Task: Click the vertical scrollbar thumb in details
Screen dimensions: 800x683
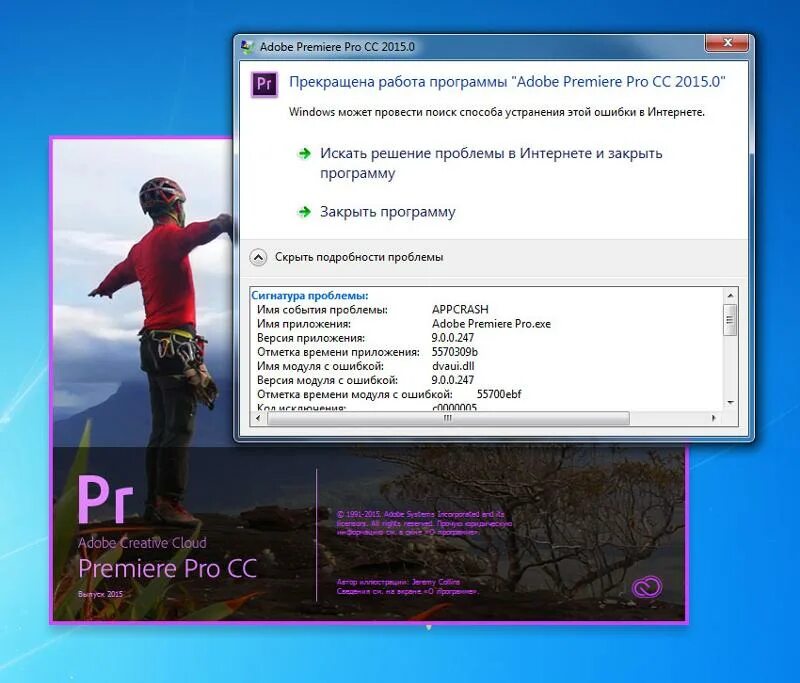Action: [x=730, y=320]
